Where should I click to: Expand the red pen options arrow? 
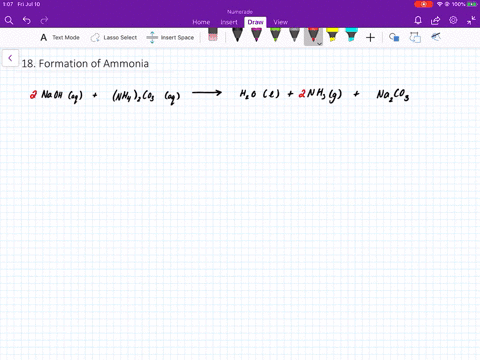click(x=319, y=43)
